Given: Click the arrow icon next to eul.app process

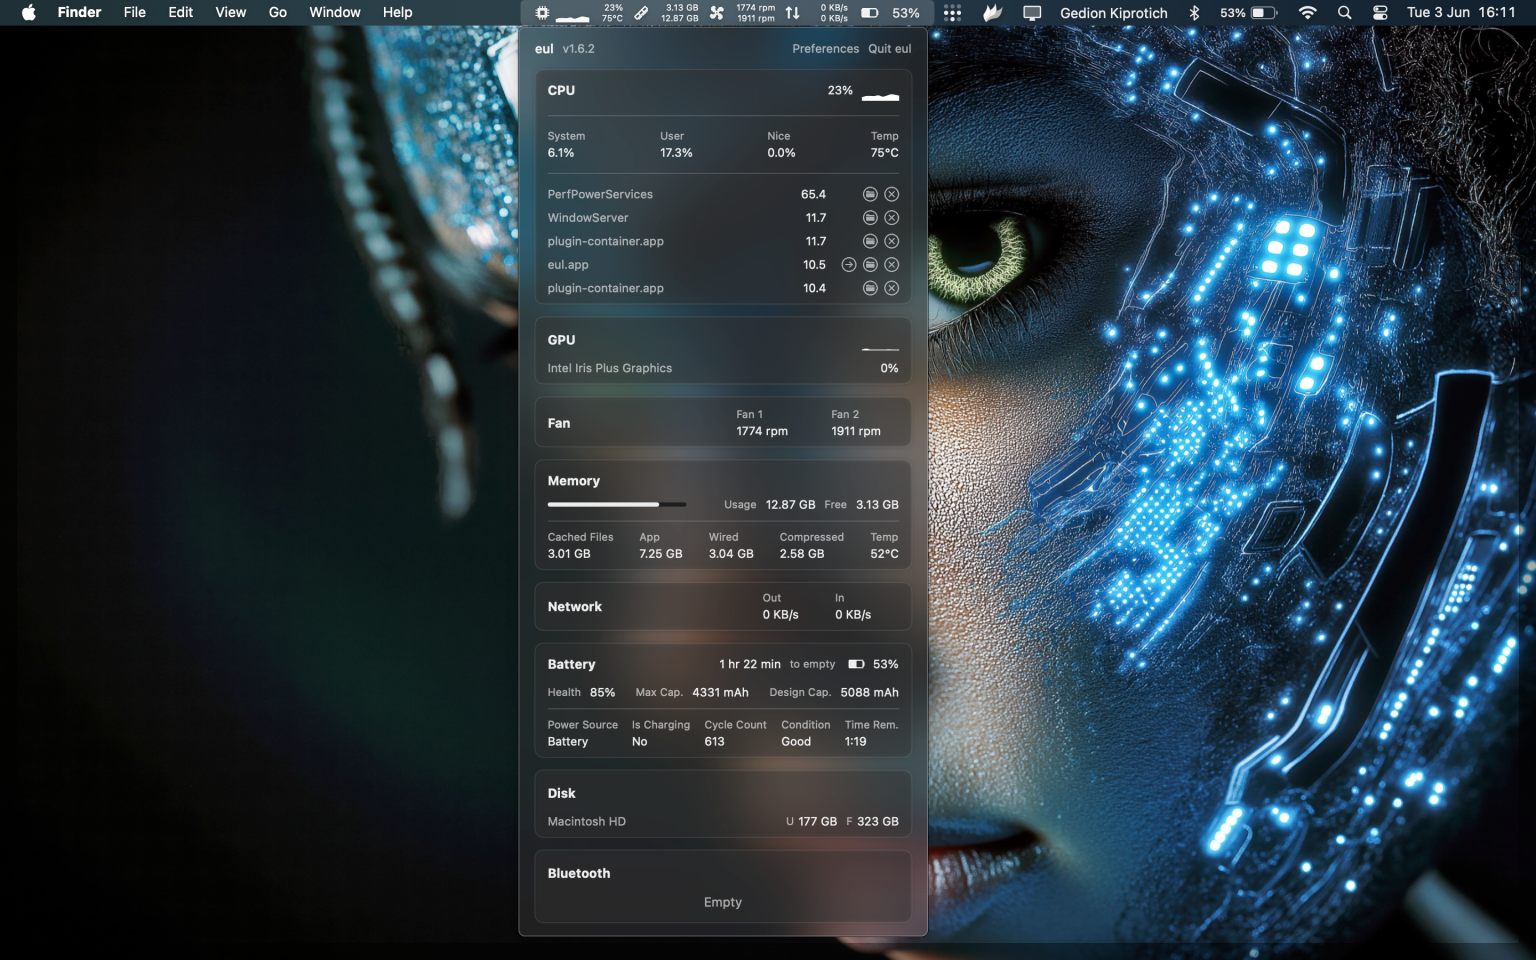Looking at the screenshot, I should (x=847, y=264).
